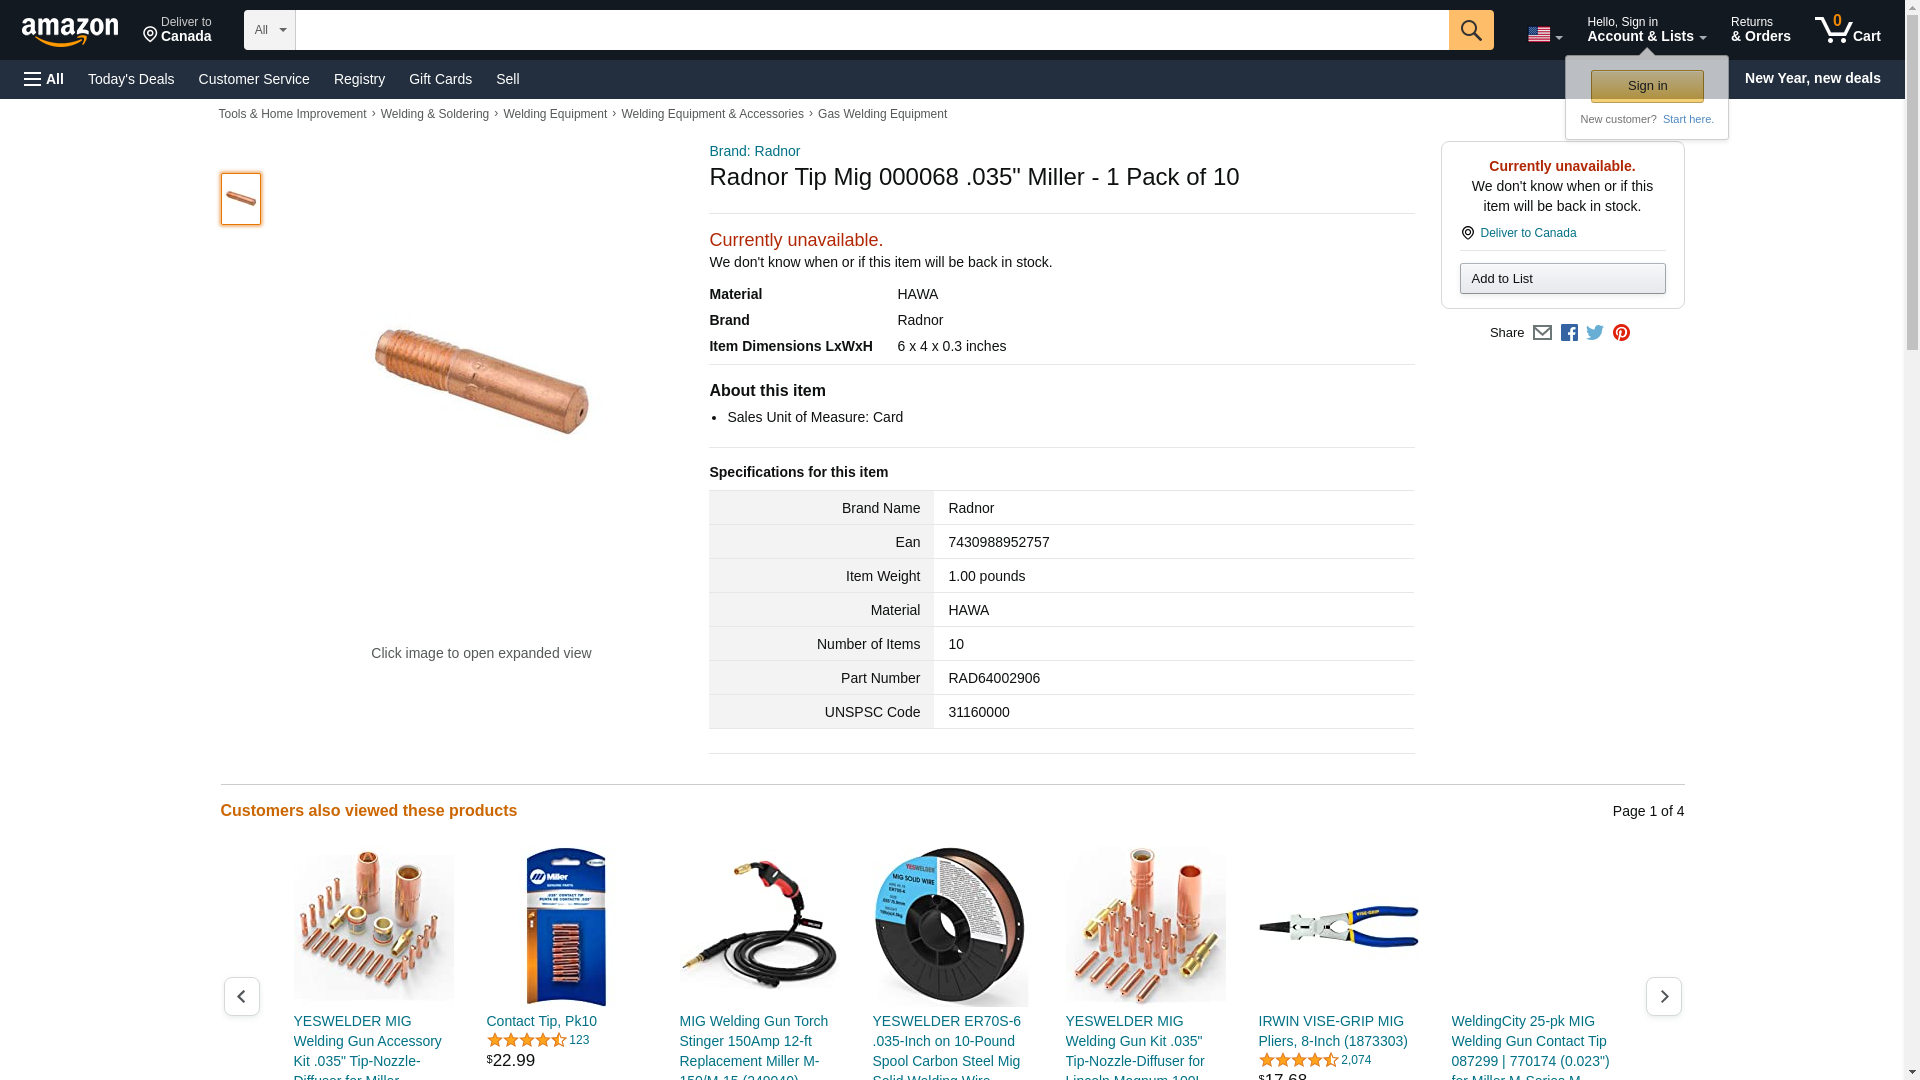The image size is (1920, 1080).
Task: Show next carousel page of products
Action: tap(1663, 997)
